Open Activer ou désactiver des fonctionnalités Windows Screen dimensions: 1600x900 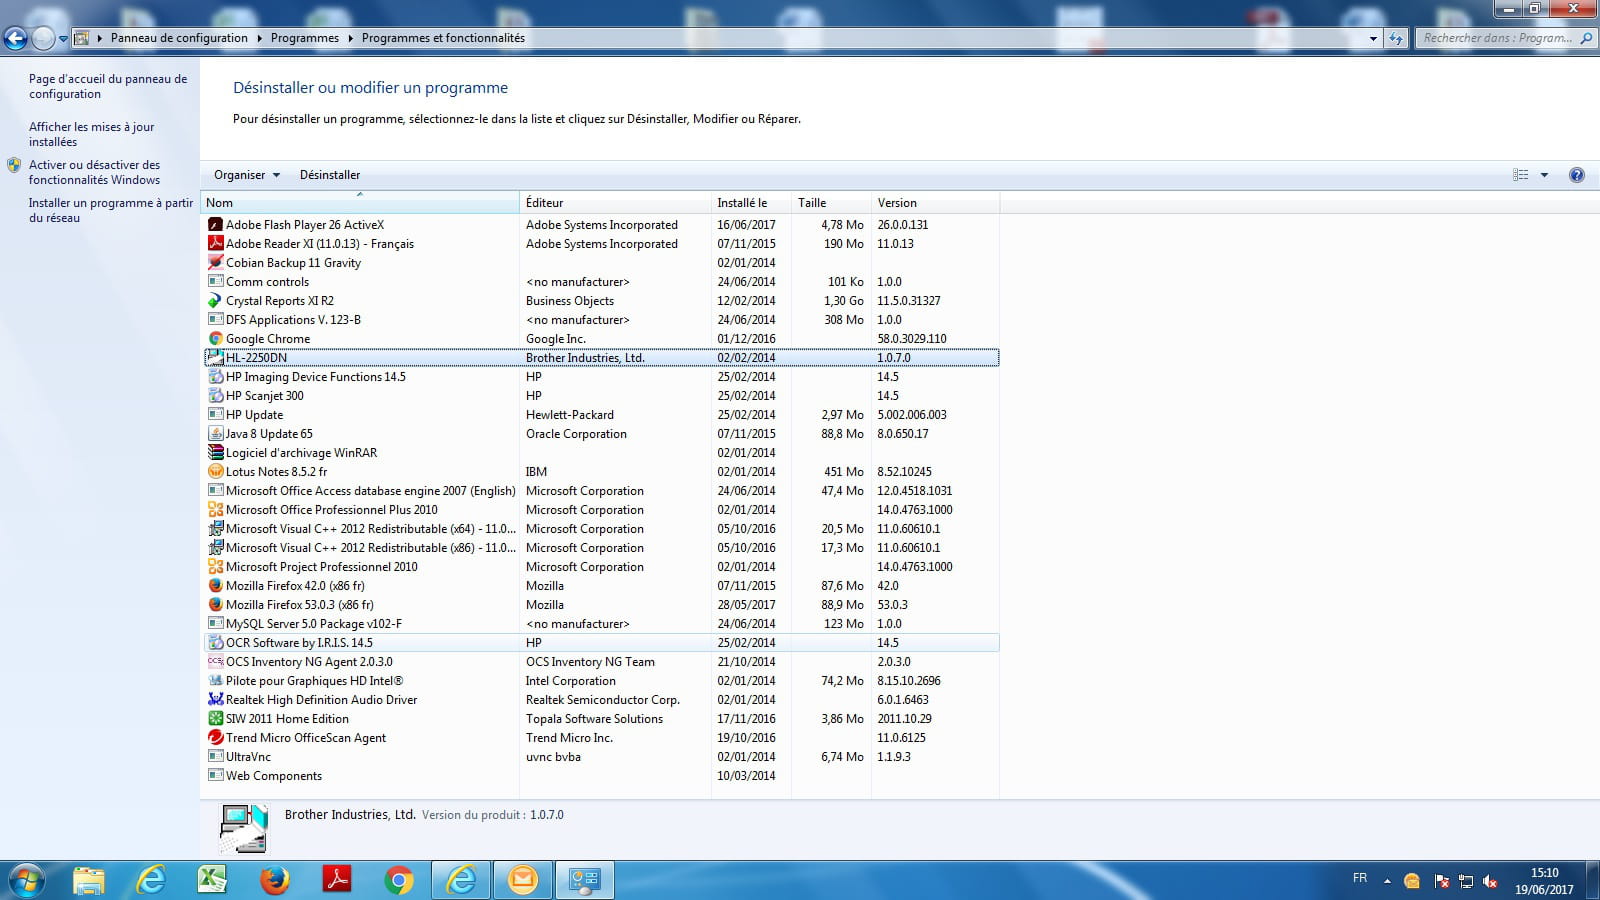94,172
